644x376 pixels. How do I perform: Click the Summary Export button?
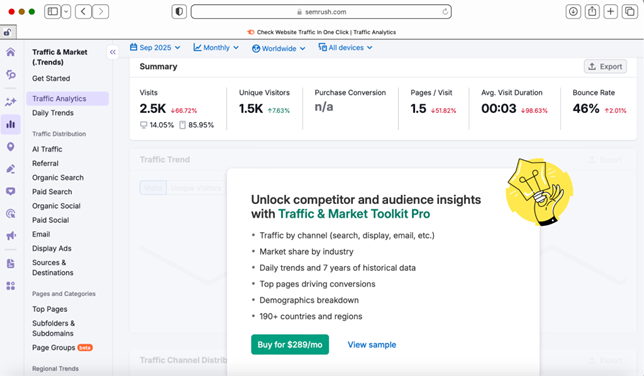tap(605, 67)
